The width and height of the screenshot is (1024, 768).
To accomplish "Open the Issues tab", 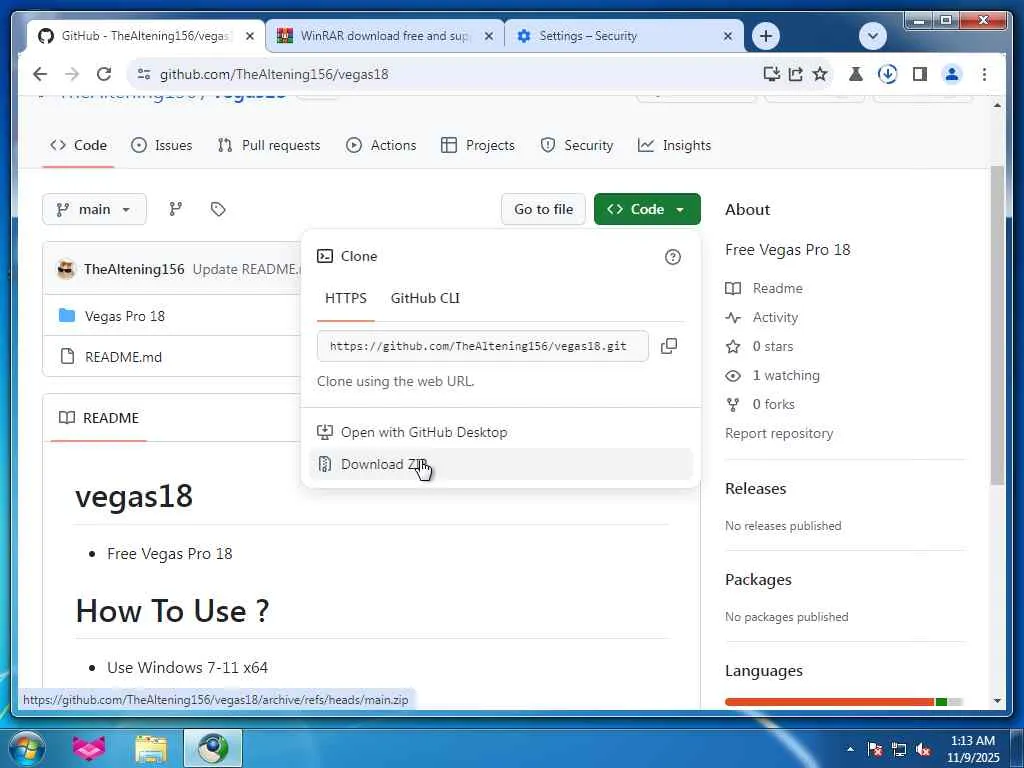I will coord(161,145).
